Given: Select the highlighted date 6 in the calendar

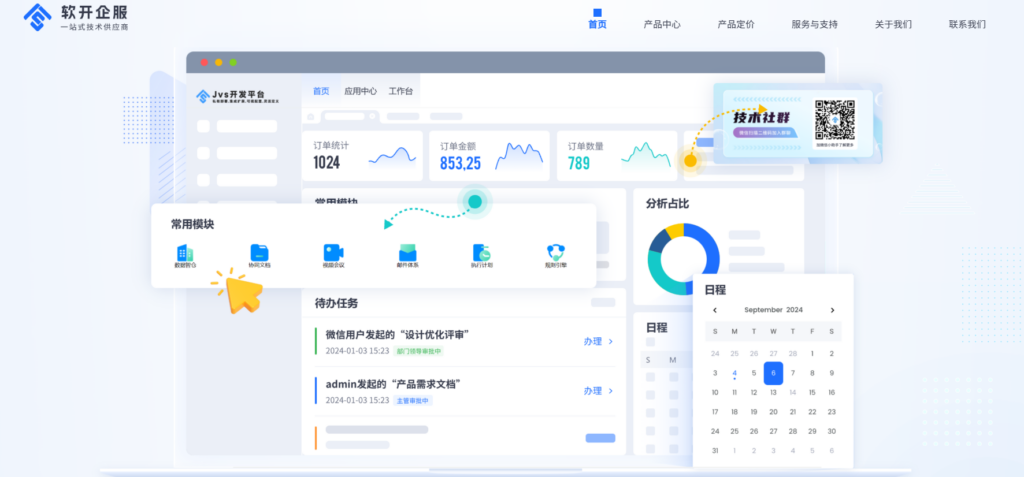Looking at the screenshot, I should pos(773,373).
